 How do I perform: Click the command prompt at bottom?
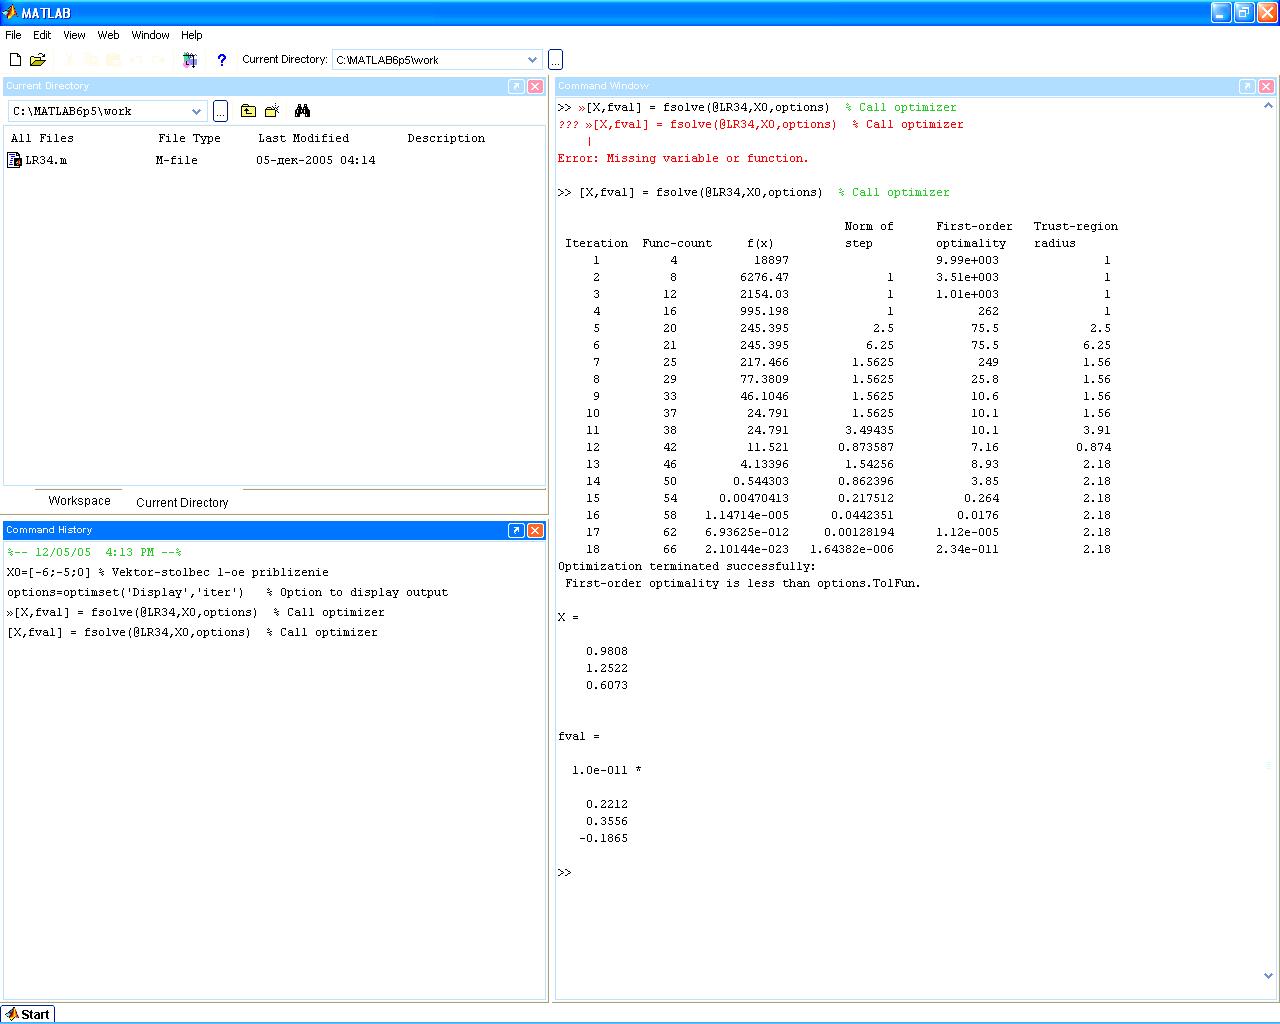pyautogui.click(x=565, y=873)
